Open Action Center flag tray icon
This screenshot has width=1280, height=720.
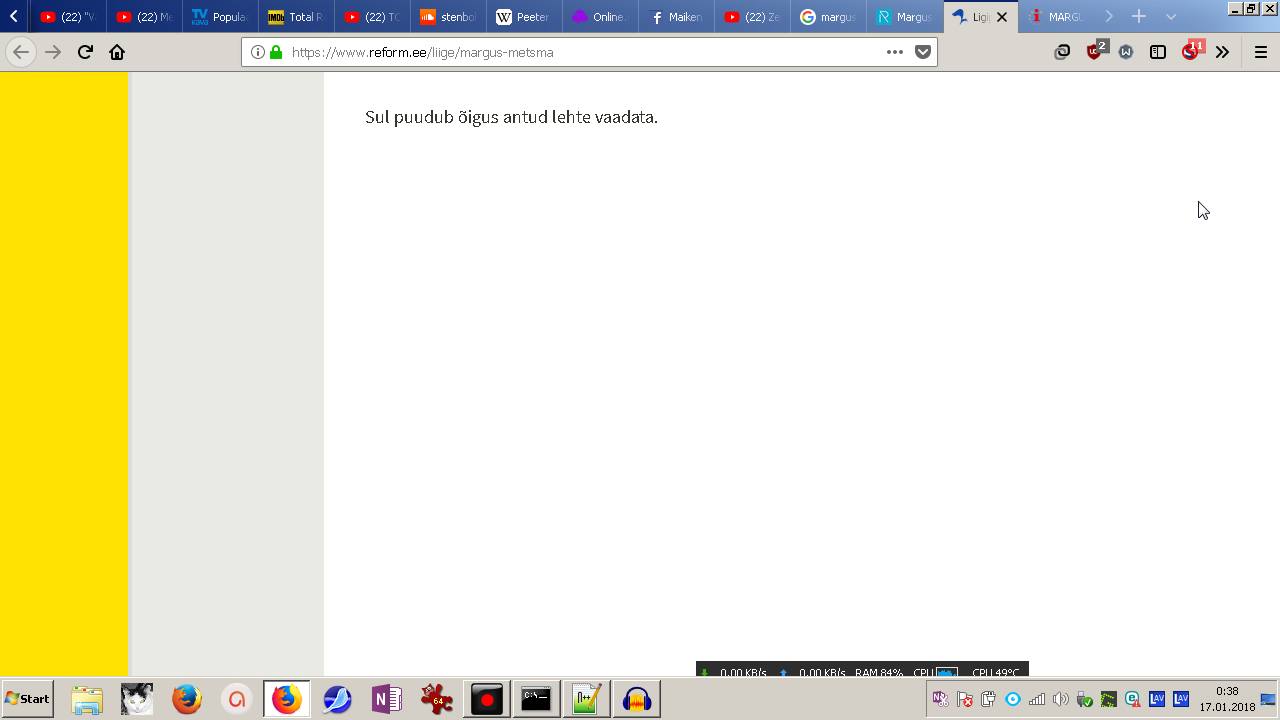point(964,699)
